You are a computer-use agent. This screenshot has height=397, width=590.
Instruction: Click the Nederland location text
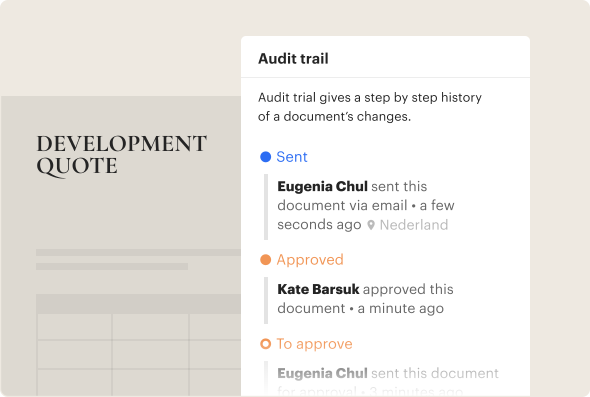(414, 225)
